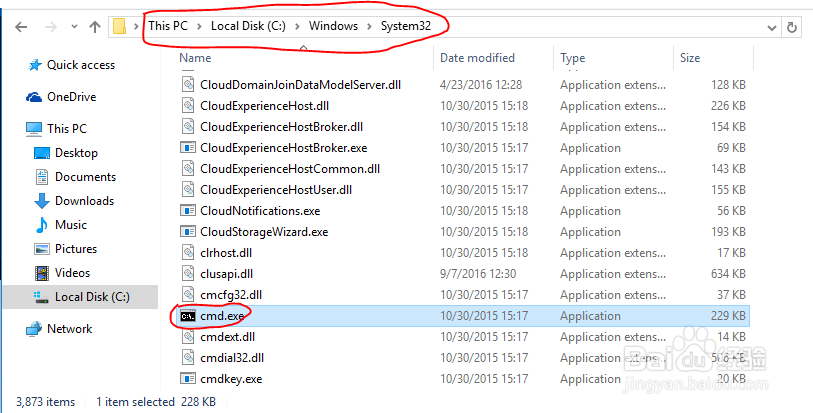Click the Network icon in sidebar
This screenshot has height=413, width=813.
click(x=34, y=329)
